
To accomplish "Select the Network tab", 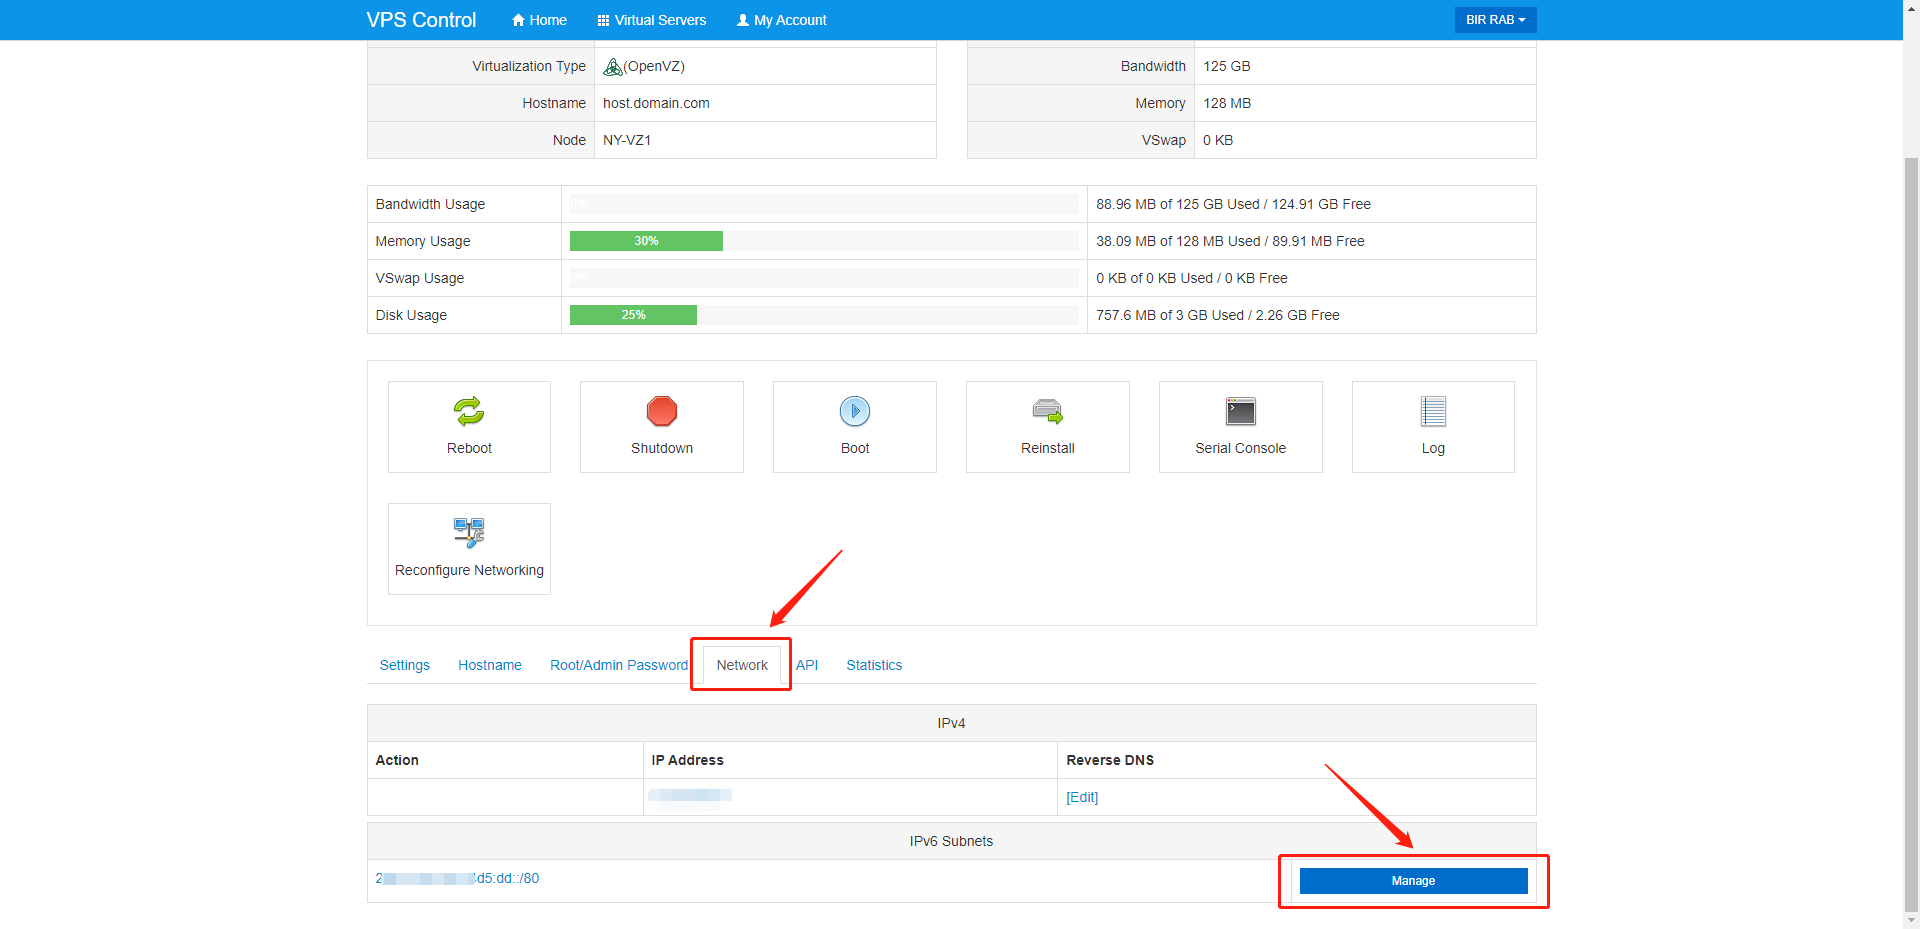I will [742, 665].
